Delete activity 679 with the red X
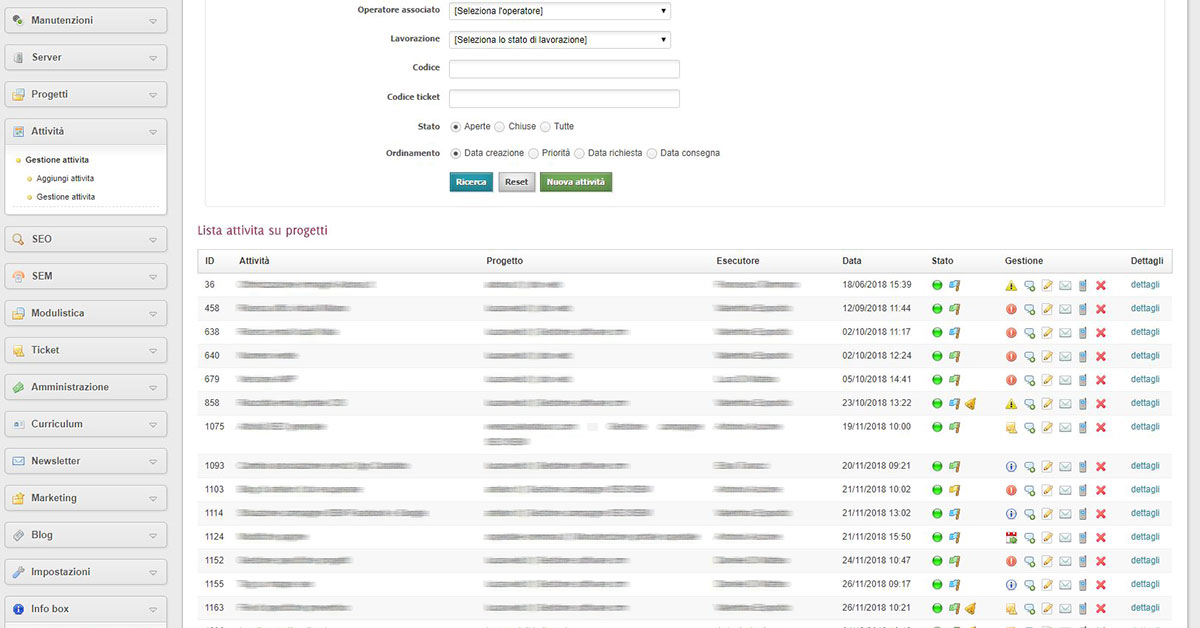The width and height of the screenshot is (1200, 628). pos(1101,380)
